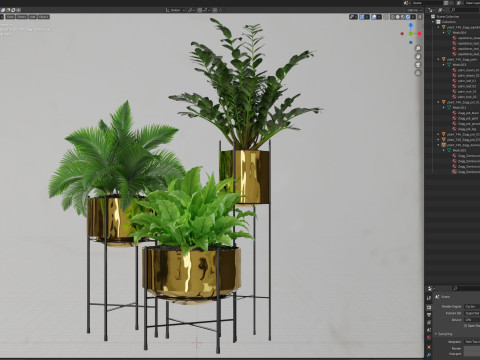The height and width of the screenshot is (360, 480).
Task: Select the Zagg palm object row
Action: coord(461,59)
